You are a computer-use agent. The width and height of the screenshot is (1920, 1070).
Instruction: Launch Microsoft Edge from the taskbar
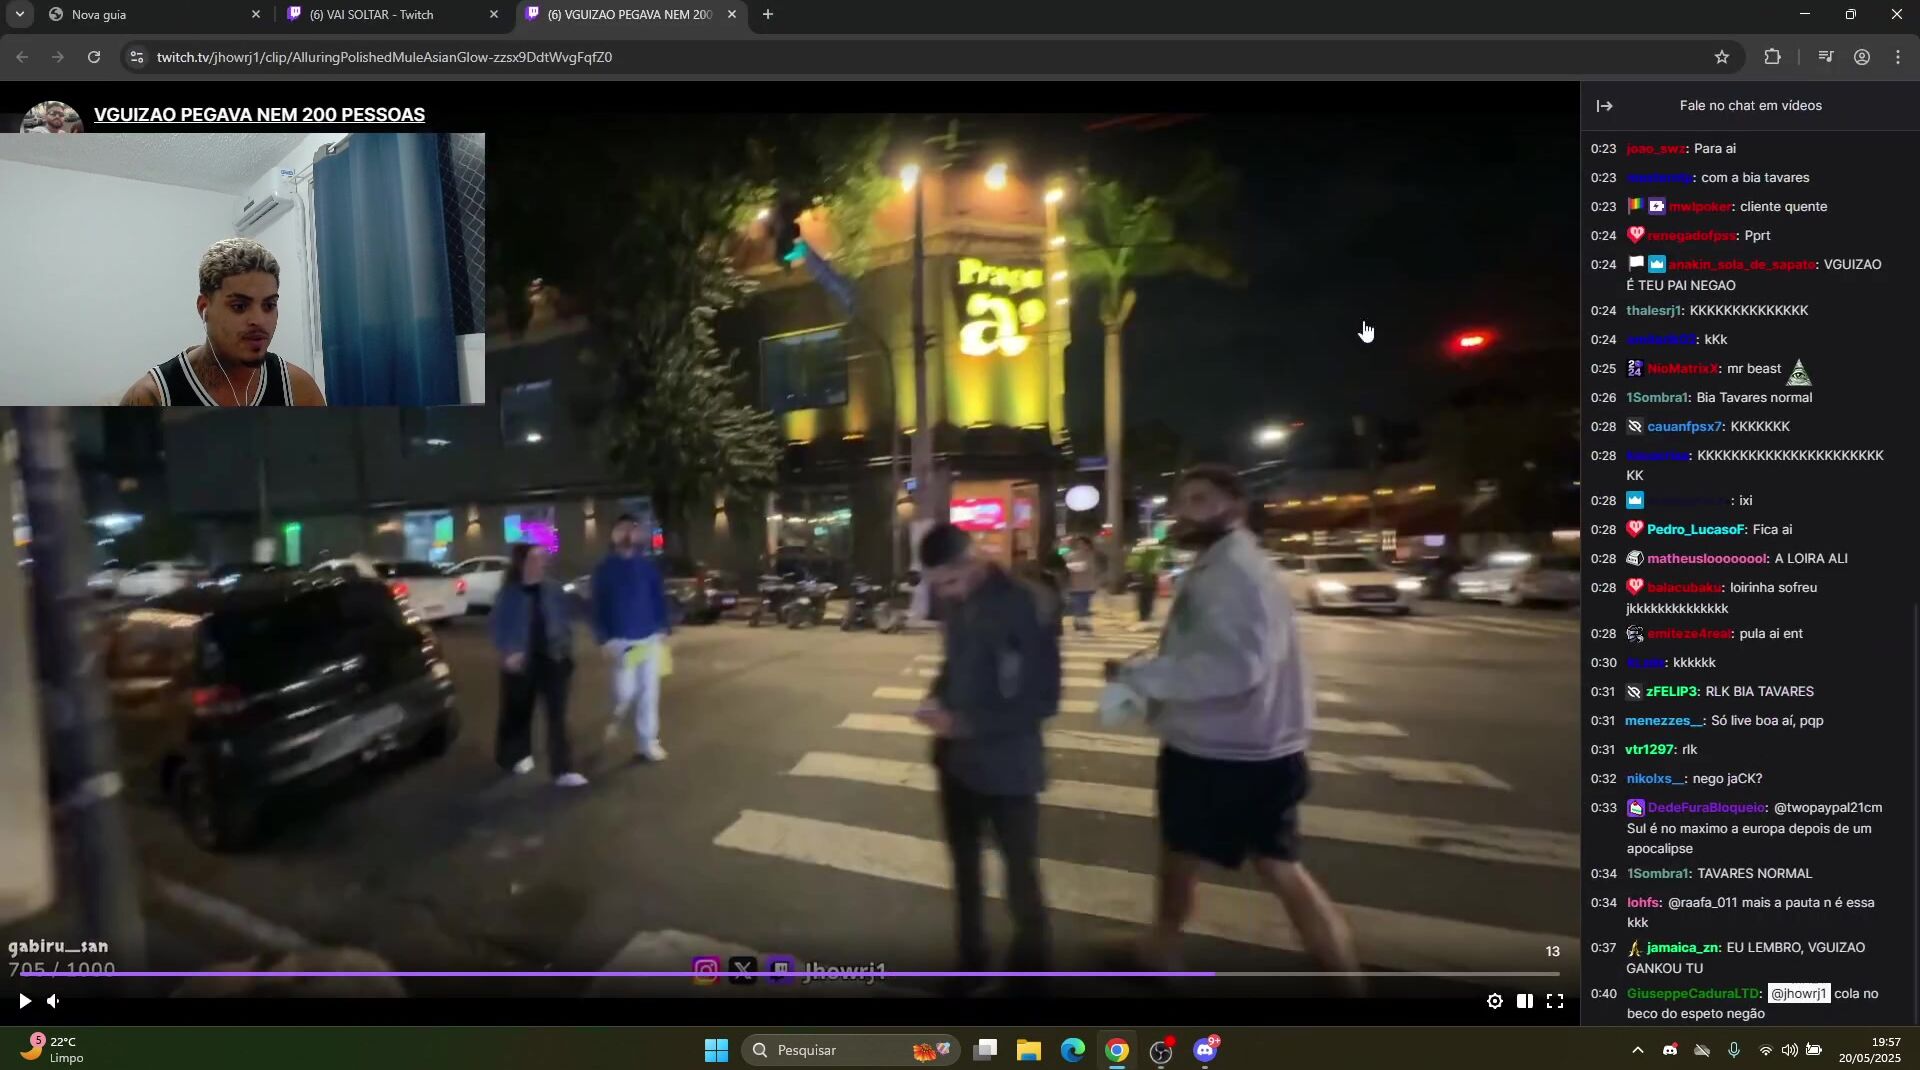click(1073, 1050)
